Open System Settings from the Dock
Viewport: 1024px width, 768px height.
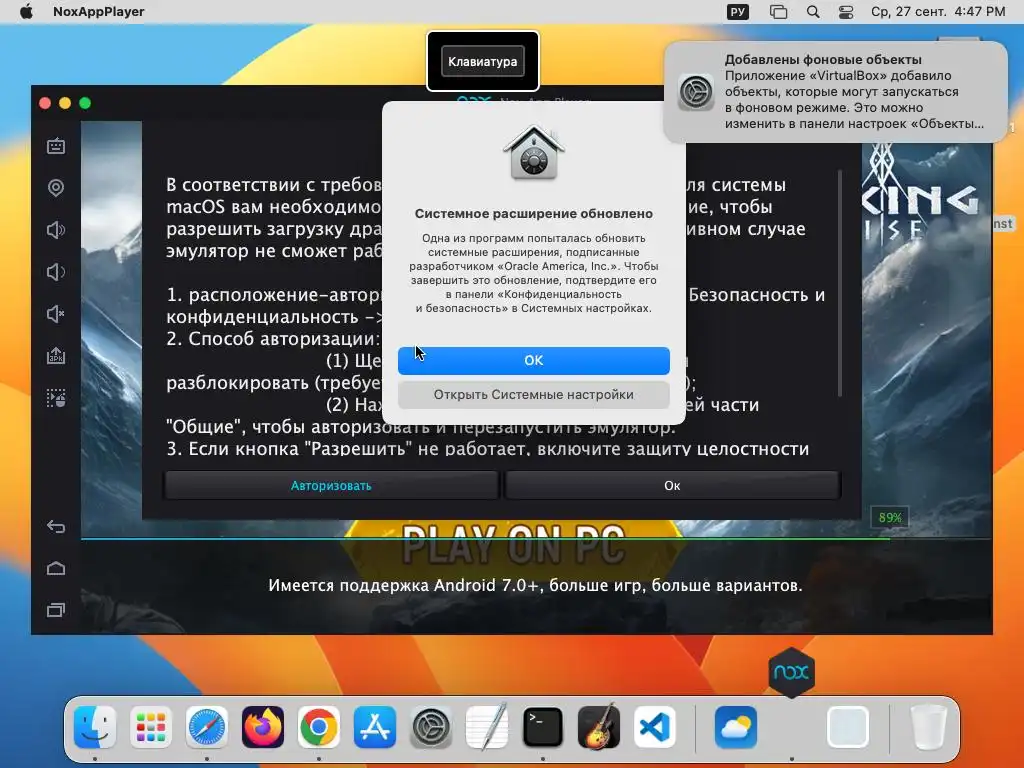coord(431,727)
